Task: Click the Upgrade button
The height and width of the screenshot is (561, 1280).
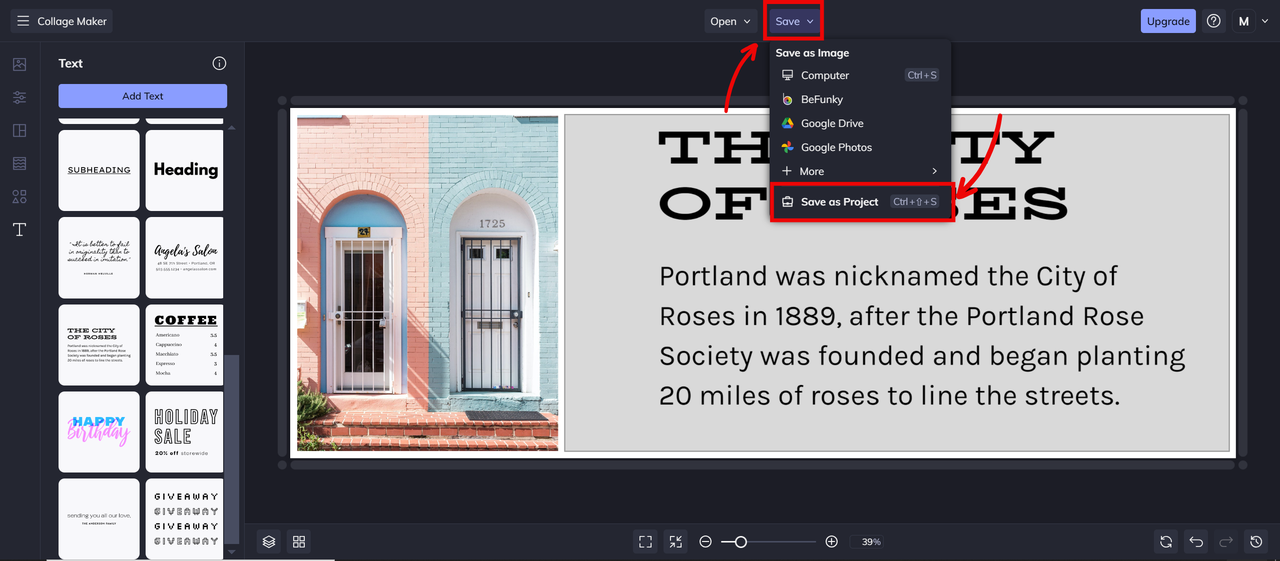Action: point(1168,21)
